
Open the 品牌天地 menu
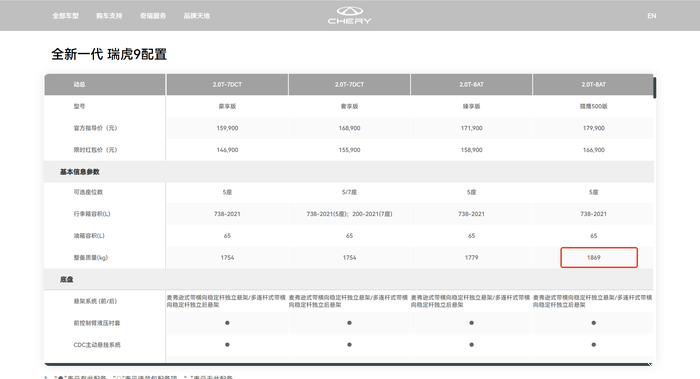(197, 16)
